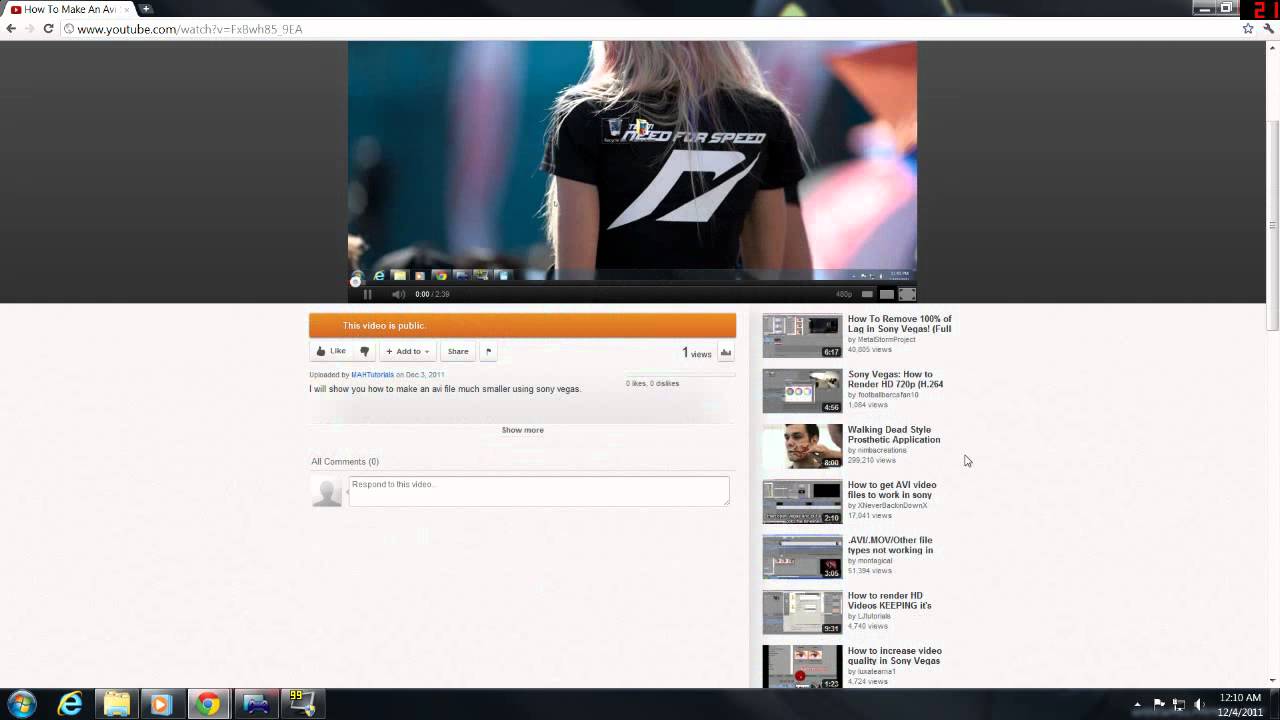Open the 480p quality selector
The width and height of the screenshot is (1280, 720).
(x=844, y=294)
